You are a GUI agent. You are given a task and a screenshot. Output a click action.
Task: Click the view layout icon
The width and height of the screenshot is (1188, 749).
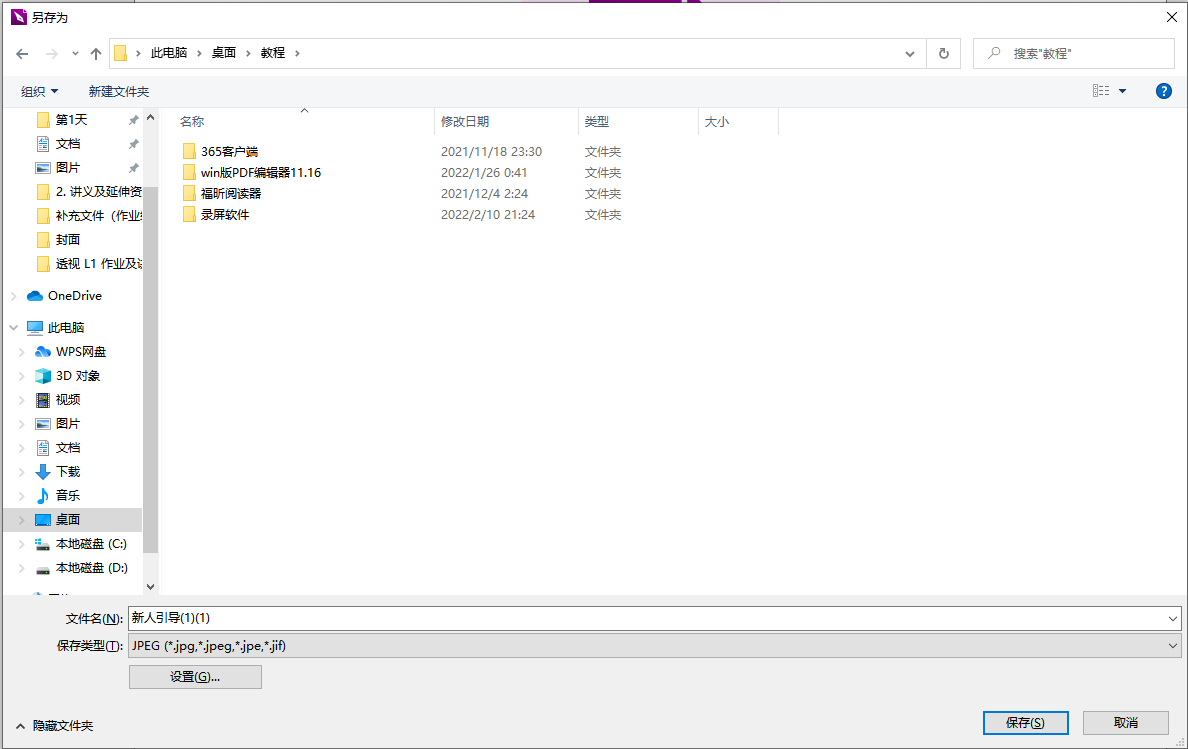click(1101, 91)
